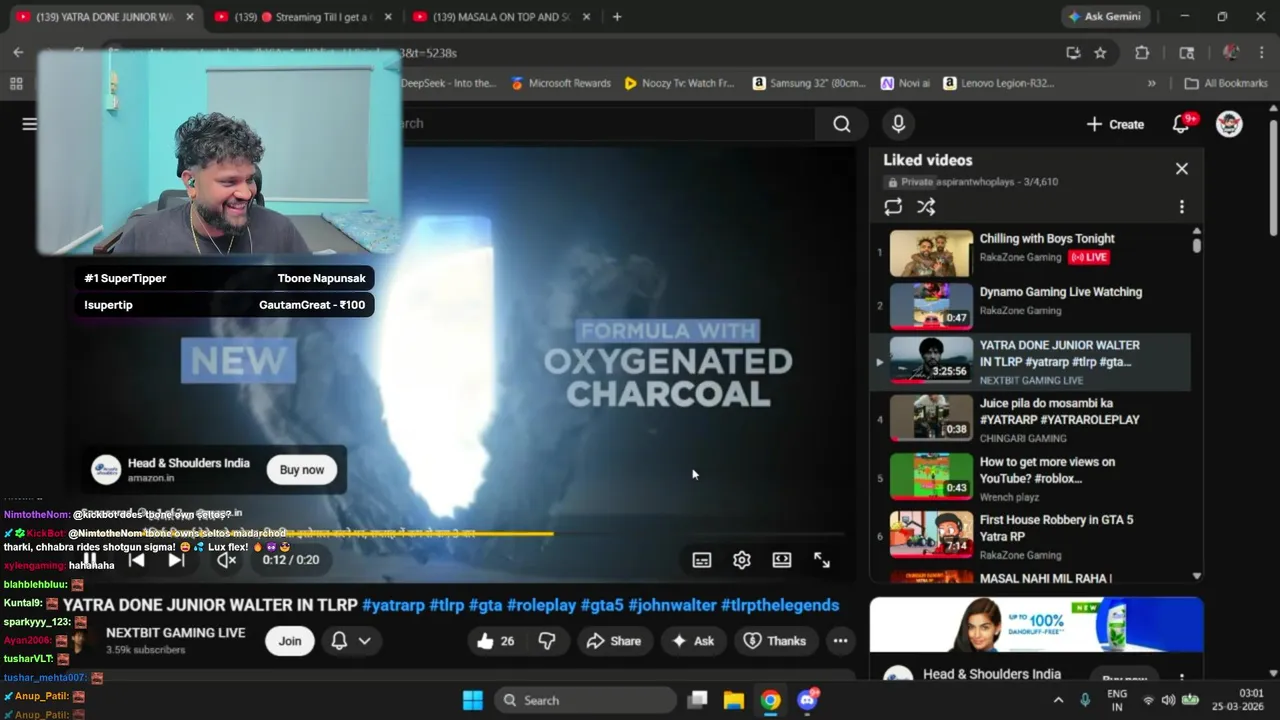Activate voice search microphone icon

898,124
